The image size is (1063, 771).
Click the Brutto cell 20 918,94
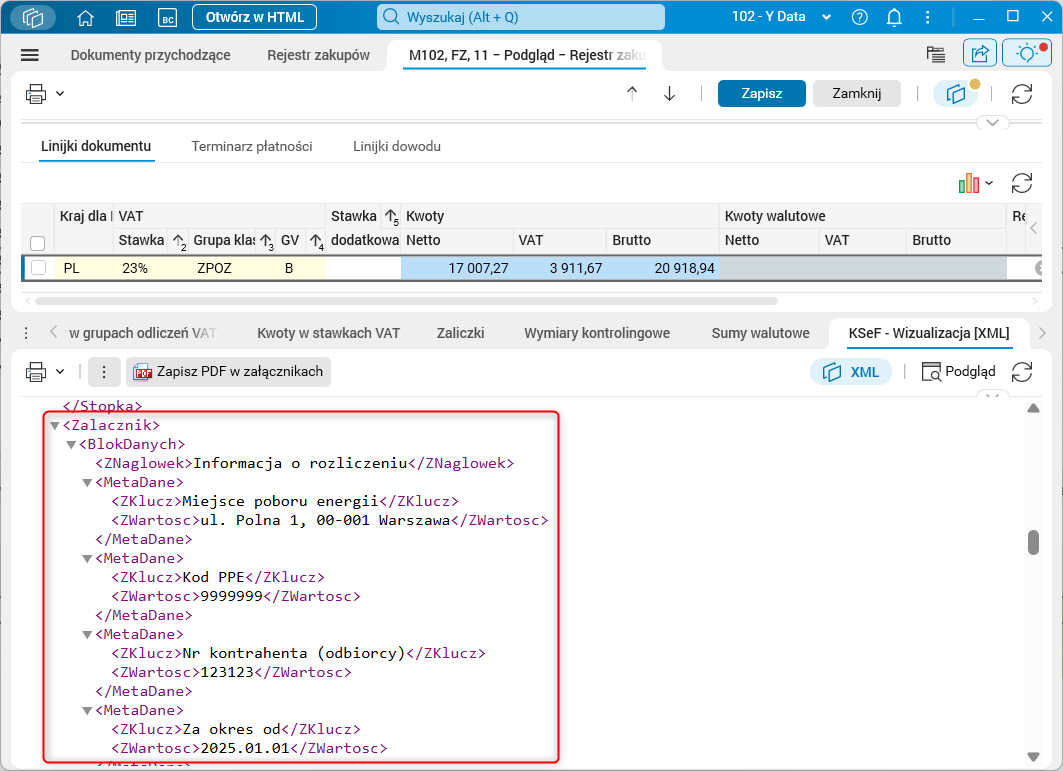click(663, 268)
